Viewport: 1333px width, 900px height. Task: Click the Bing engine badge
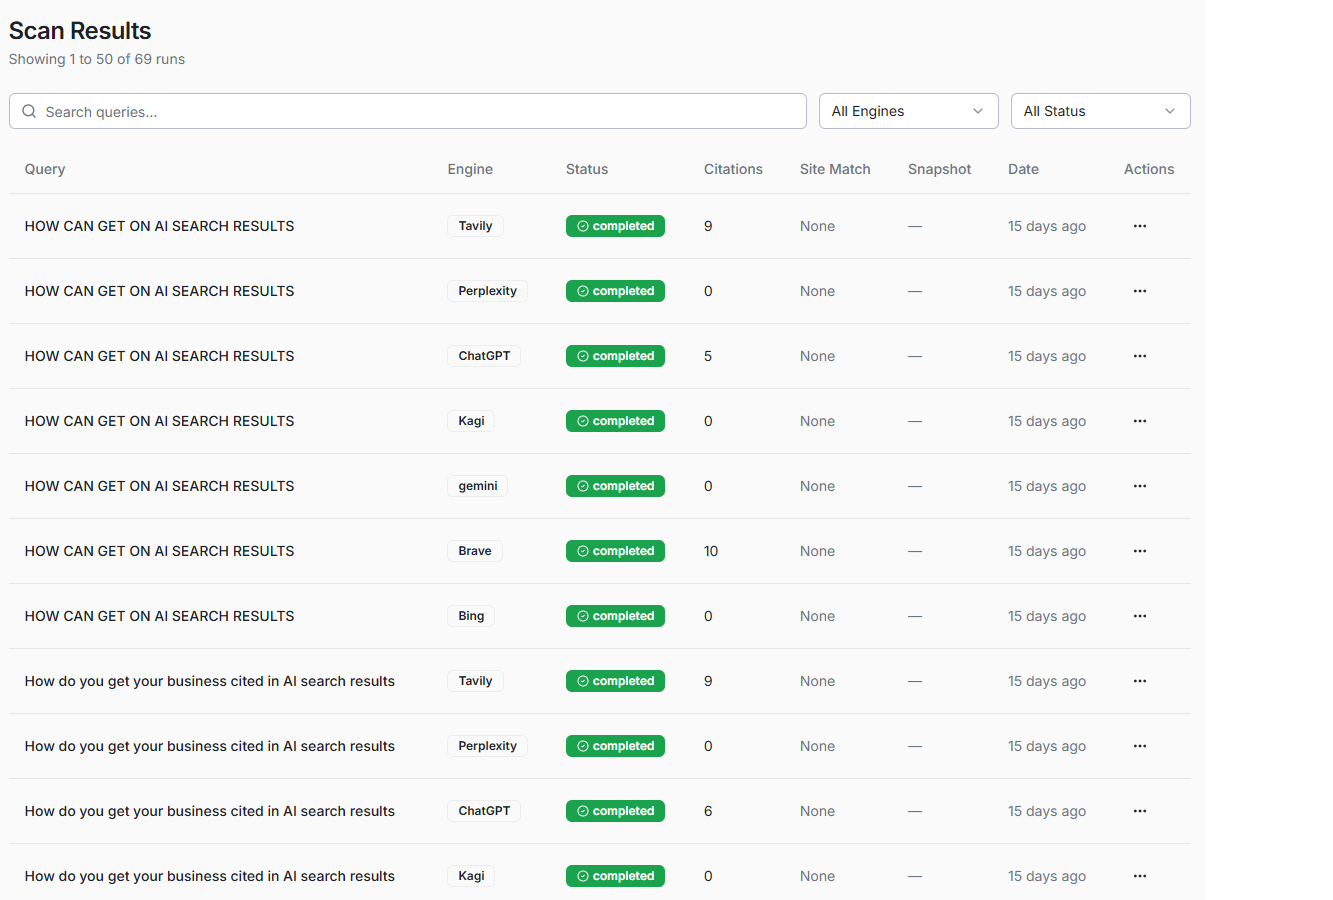471,616
